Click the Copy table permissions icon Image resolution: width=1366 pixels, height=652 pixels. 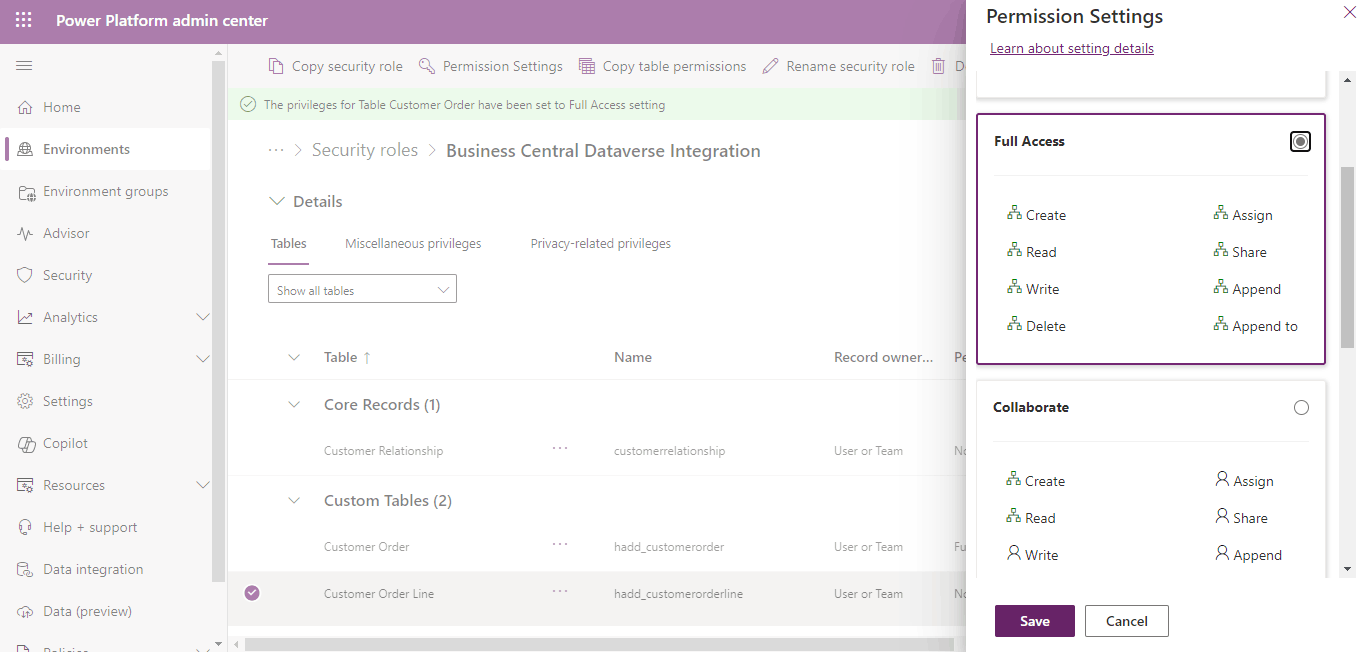point(587,66)
